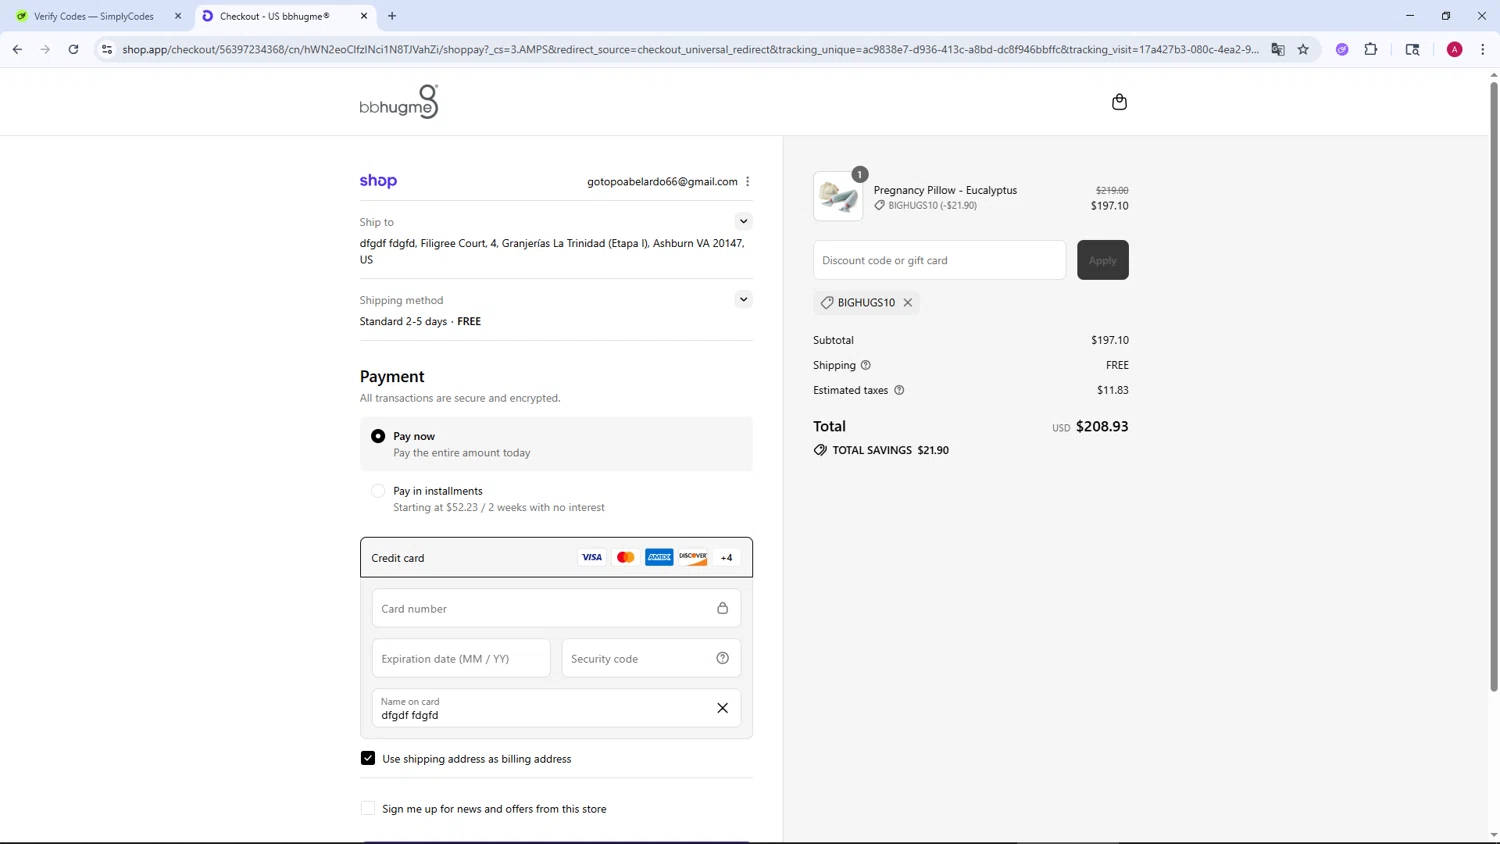Screen dimensions: 1500x844
Task: Click the translate page icon
Action: click(x=1278, y=49)
